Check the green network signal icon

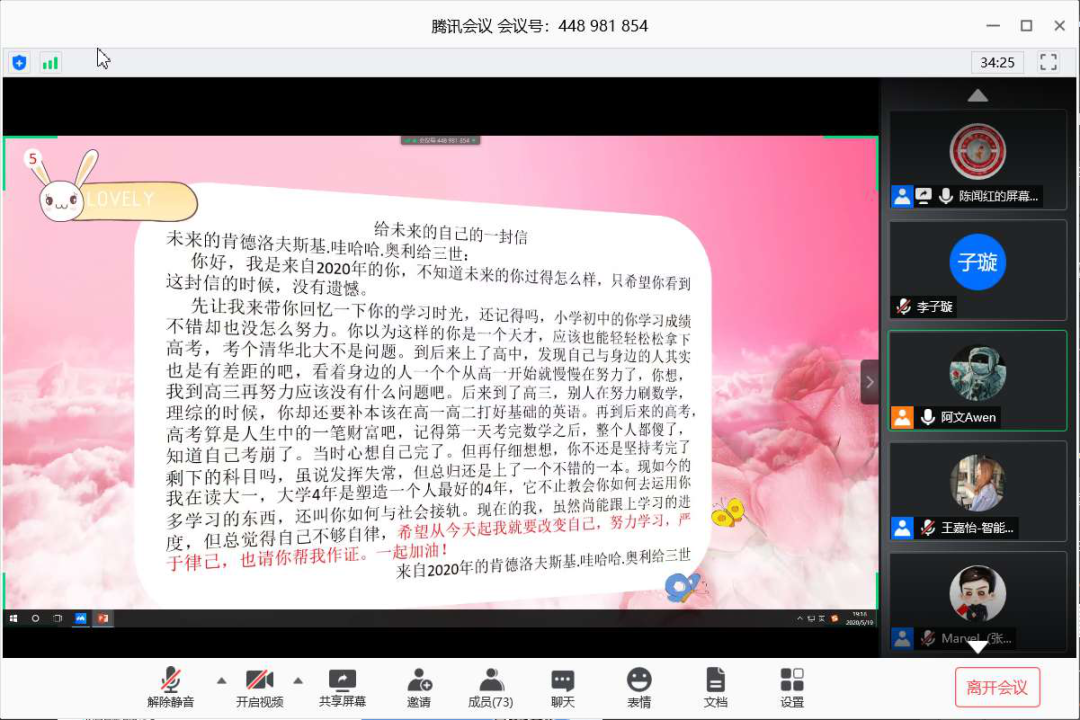tap(49, 63)
